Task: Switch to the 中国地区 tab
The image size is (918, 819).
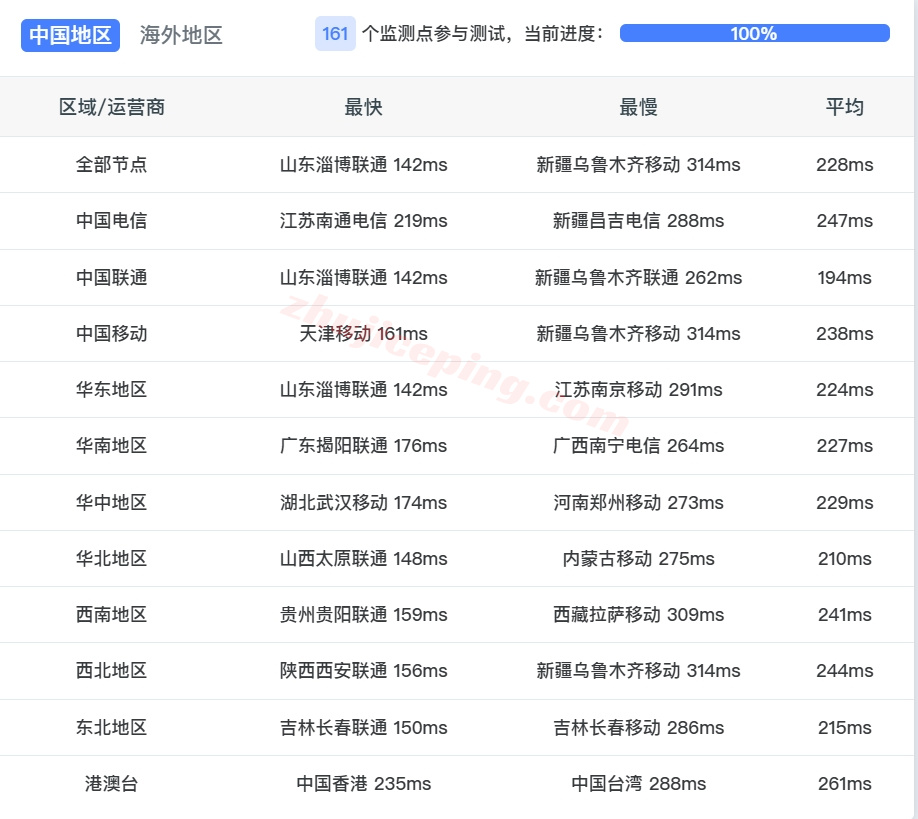Action: pyautogui.click(x=70, y=35)
